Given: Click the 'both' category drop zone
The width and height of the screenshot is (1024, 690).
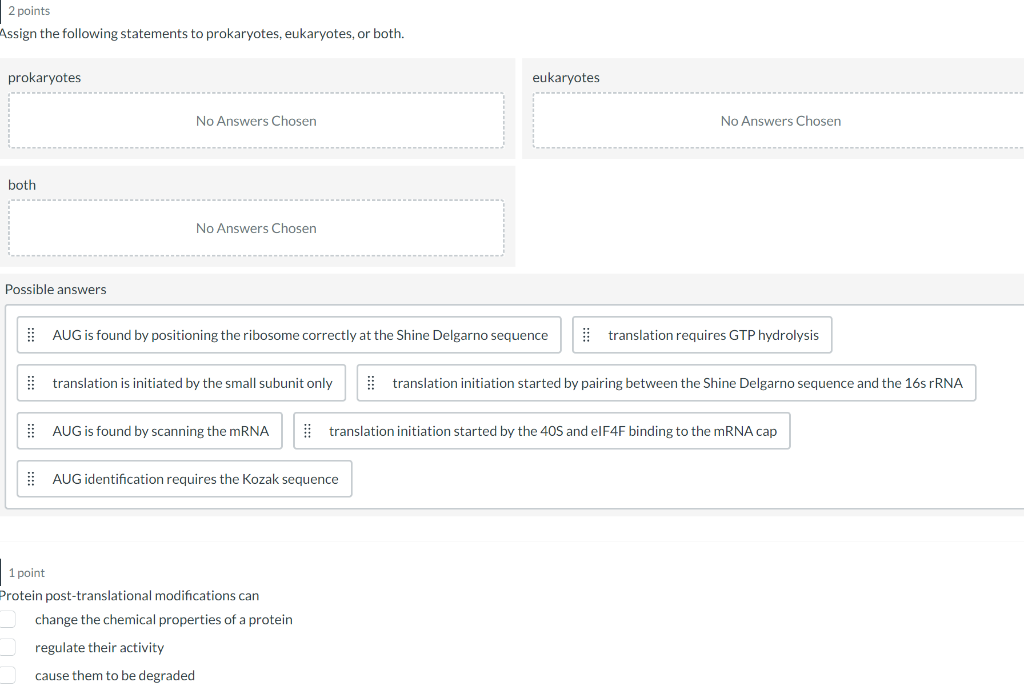Looking at the screenshot, I should click(256, 228).
